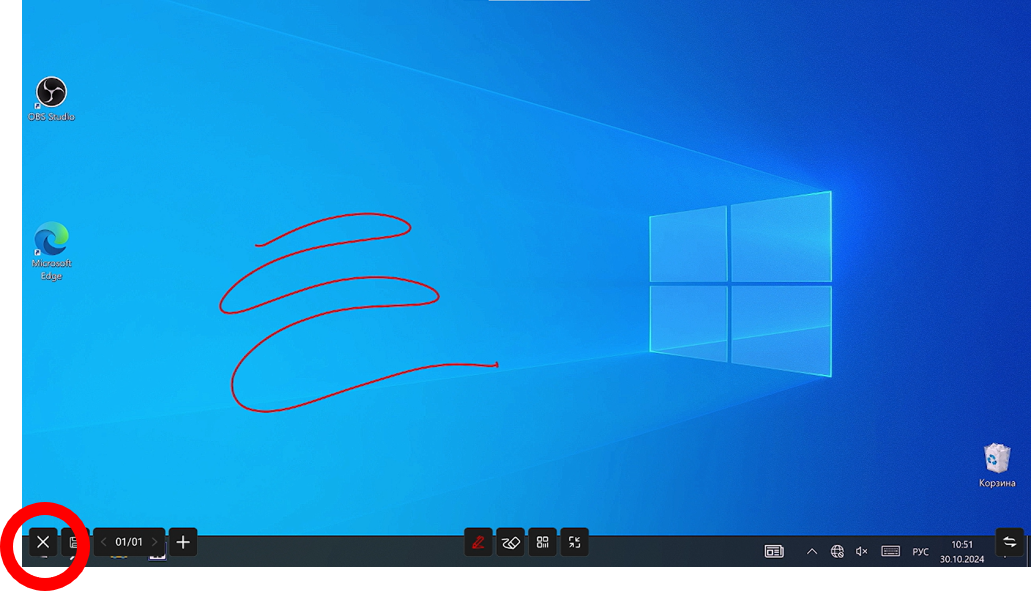Select the red pen tool

[x=478, y=542]
